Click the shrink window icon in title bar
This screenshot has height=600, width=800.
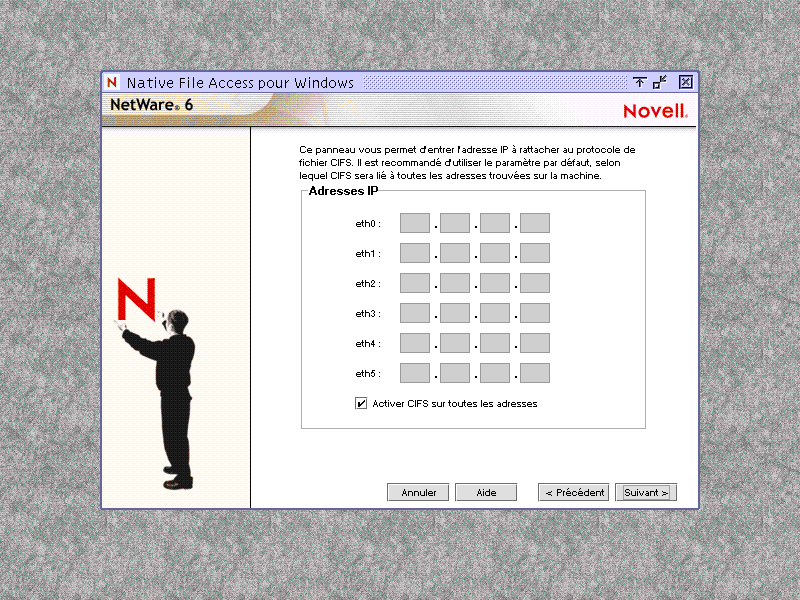(660, 82)
